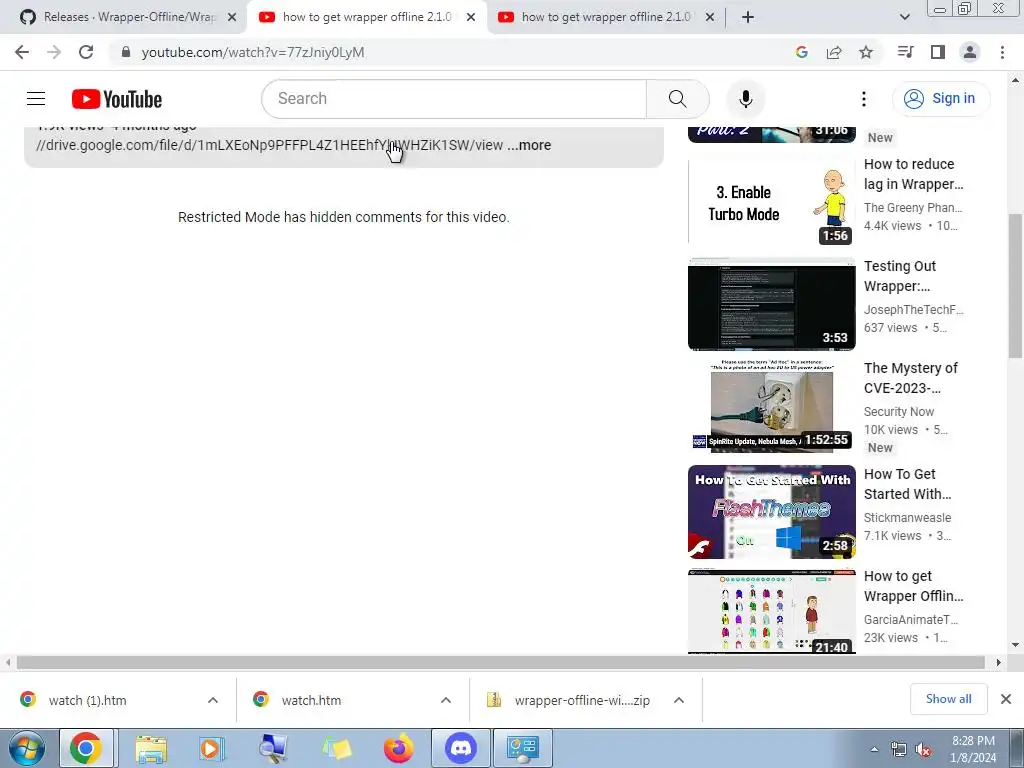This screenshot has height=768, width=1024.
Task: Expand options arrow for watch.htm download
Action: click(445, 700)
